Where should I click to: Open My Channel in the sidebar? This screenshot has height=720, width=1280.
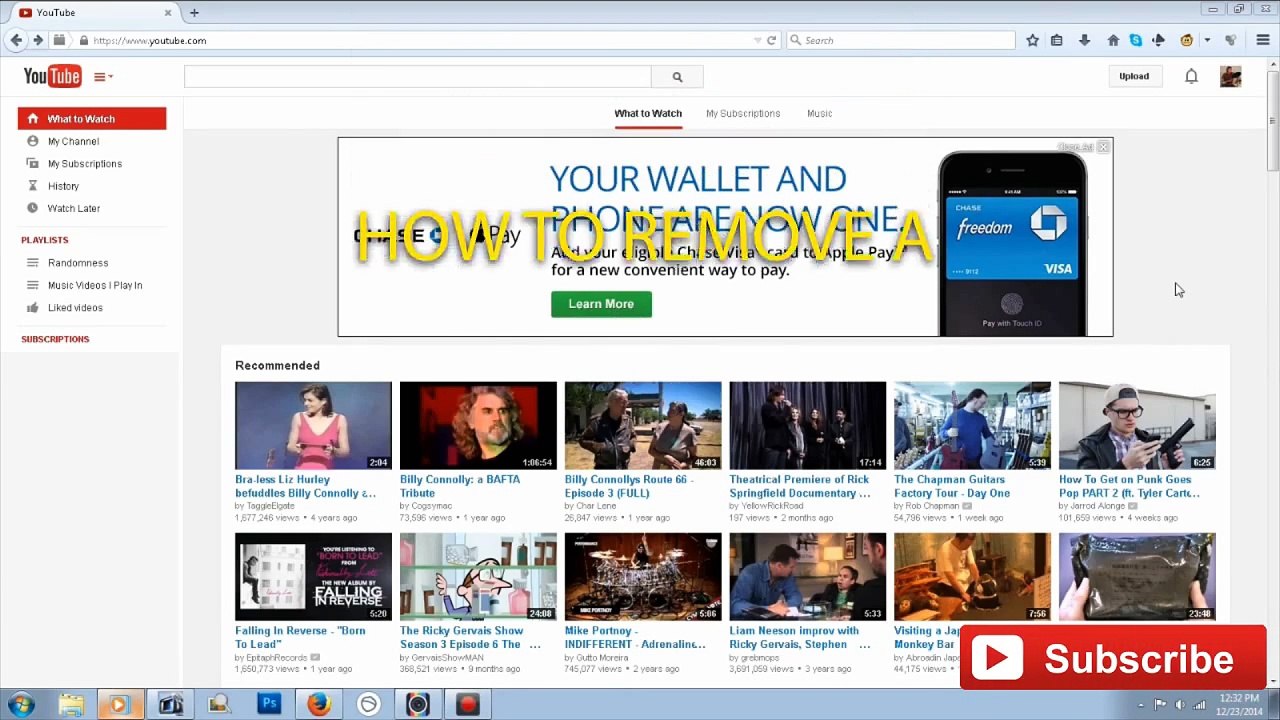(x=73, y=141)
